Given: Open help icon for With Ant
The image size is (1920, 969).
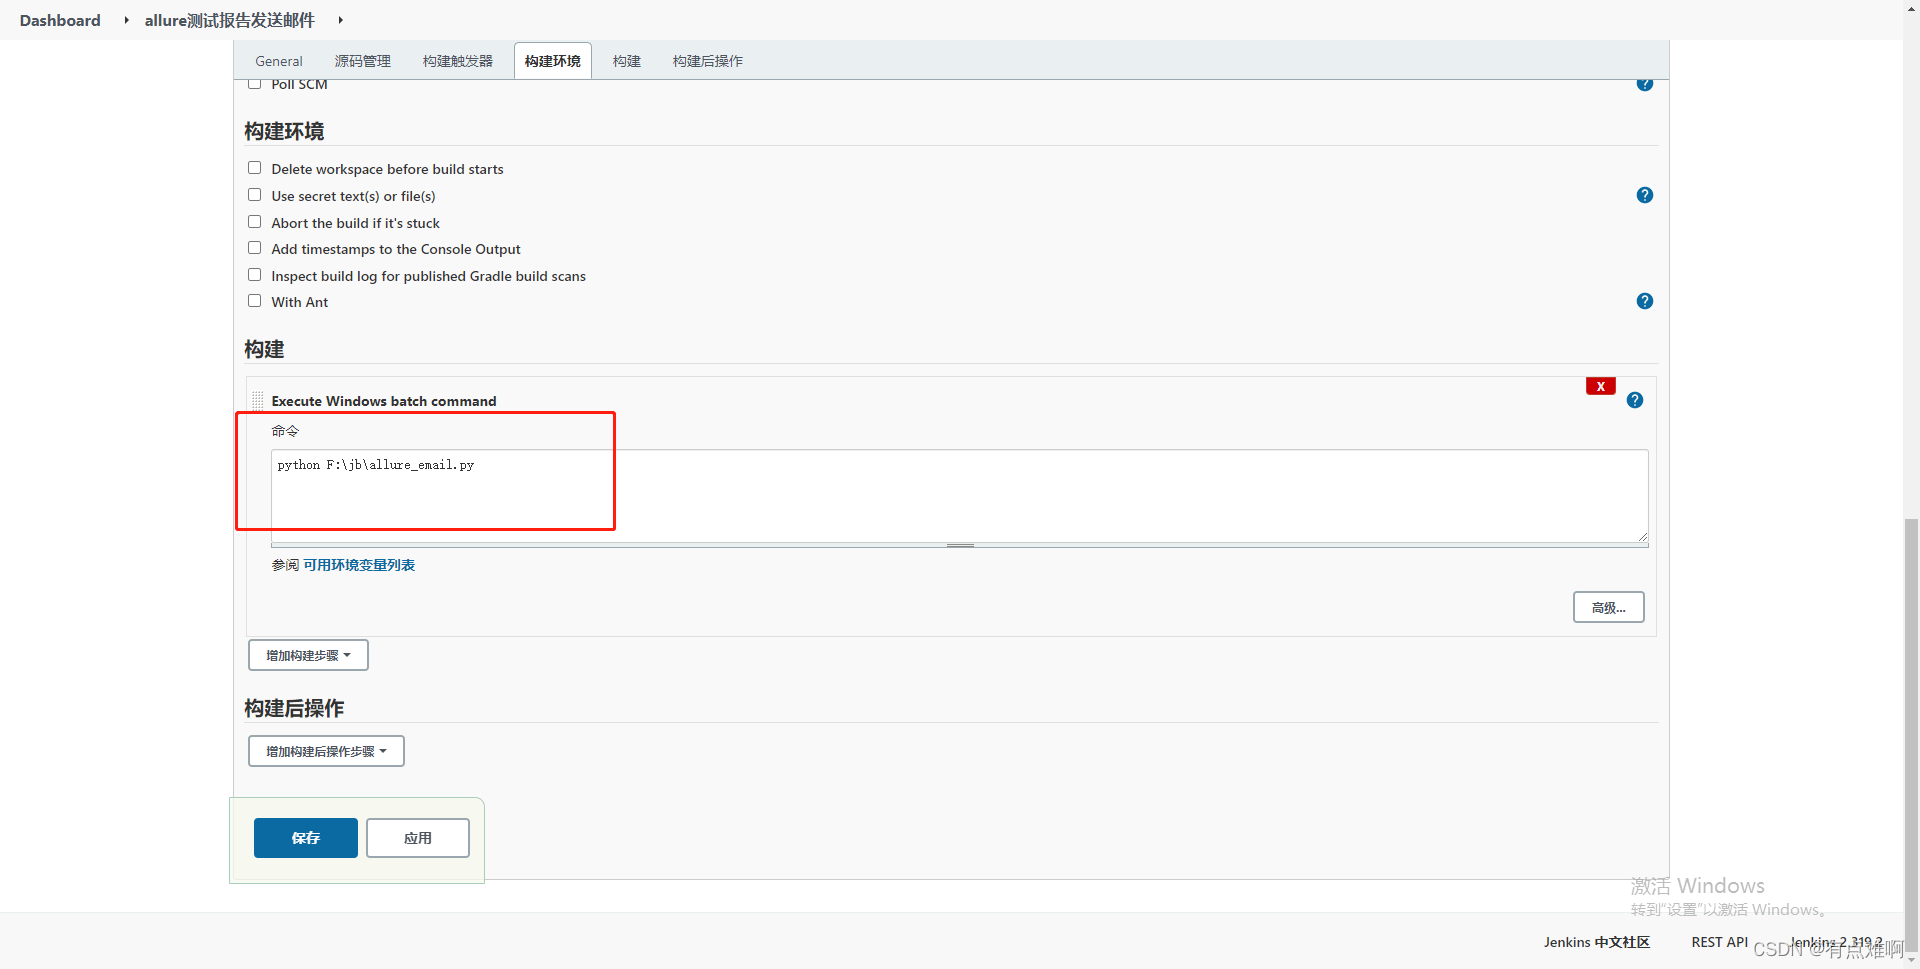Looking at the screenshot, I should pyautogui.click(x=1644, y=301).
